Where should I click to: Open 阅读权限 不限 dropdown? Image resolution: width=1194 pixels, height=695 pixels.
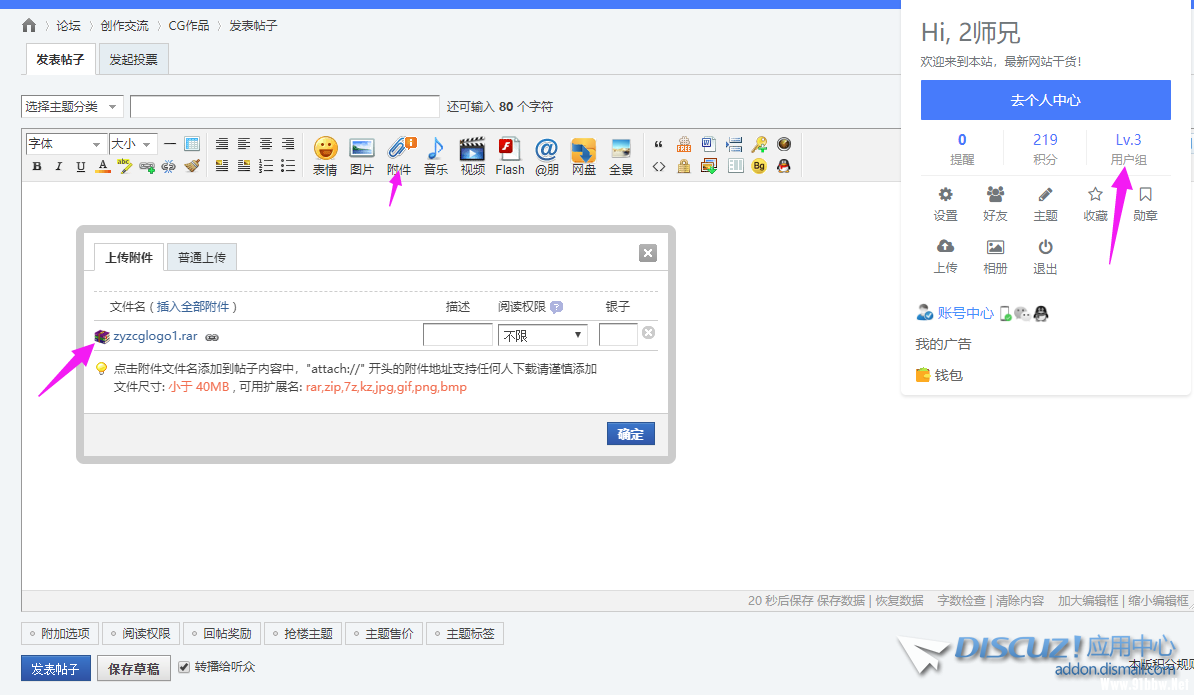coord(543,336)
